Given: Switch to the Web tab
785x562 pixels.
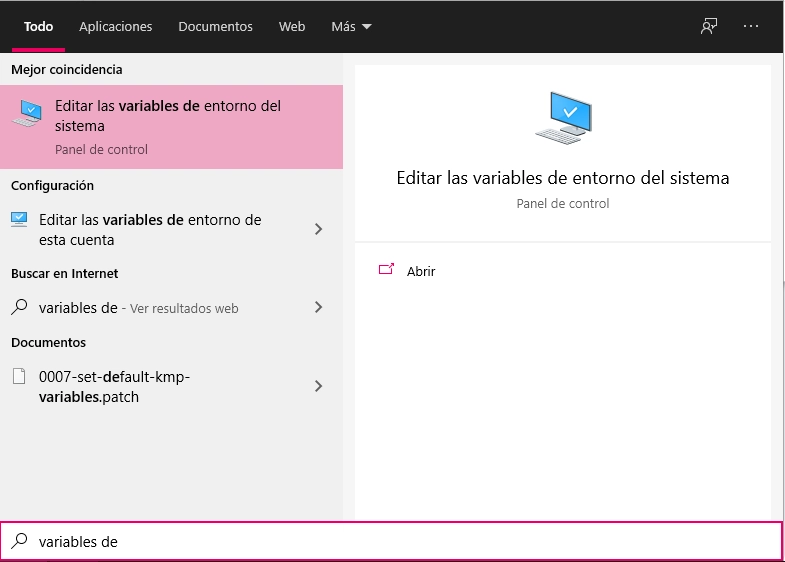Looking at the screenshot, I should 292,27.
